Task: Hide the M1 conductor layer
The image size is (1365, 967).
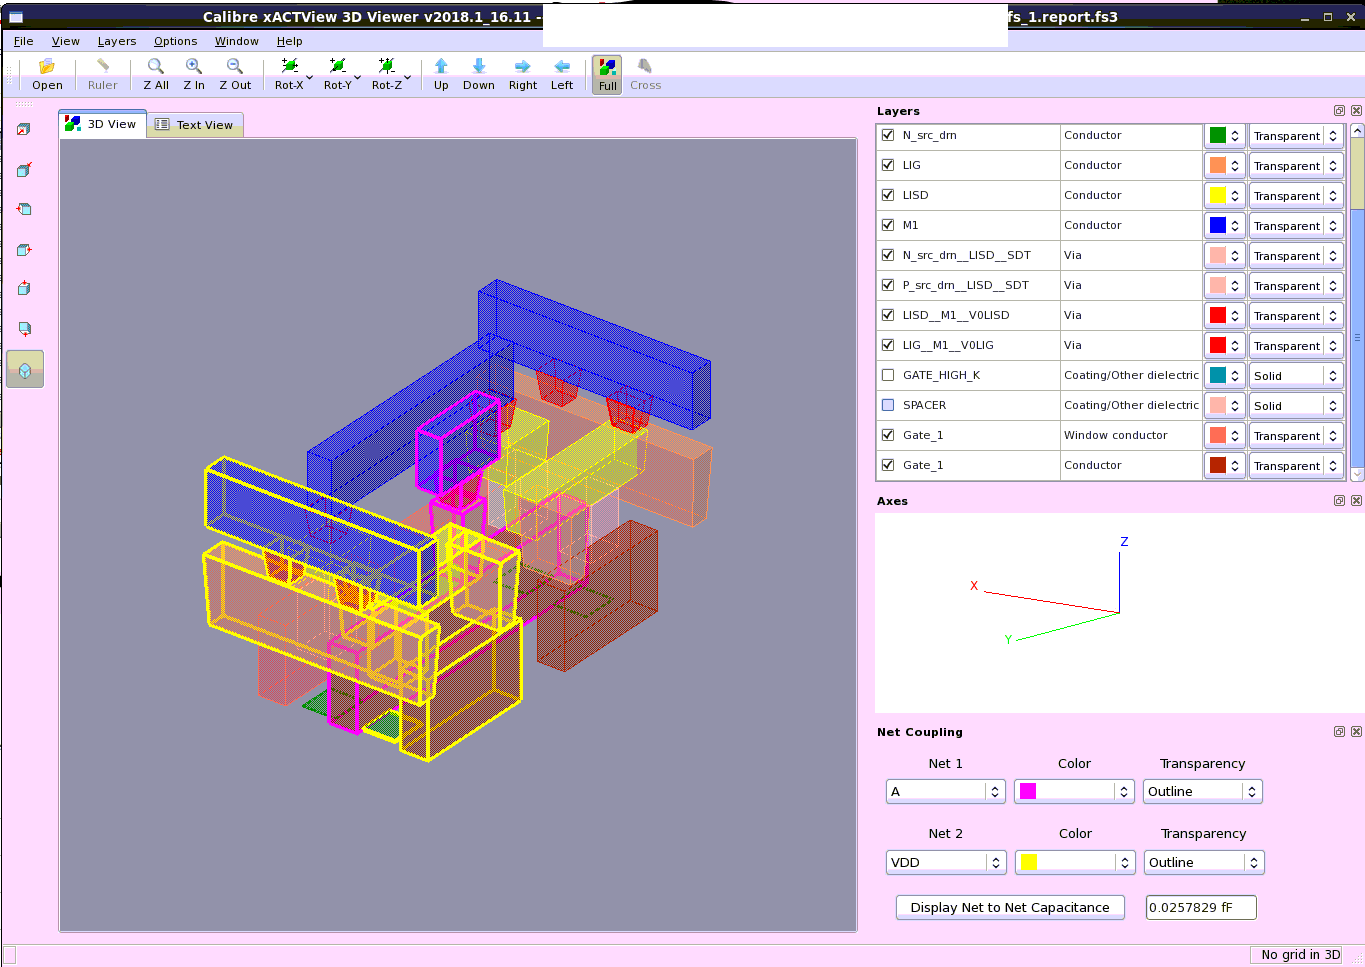Action: tap(887, 225)
